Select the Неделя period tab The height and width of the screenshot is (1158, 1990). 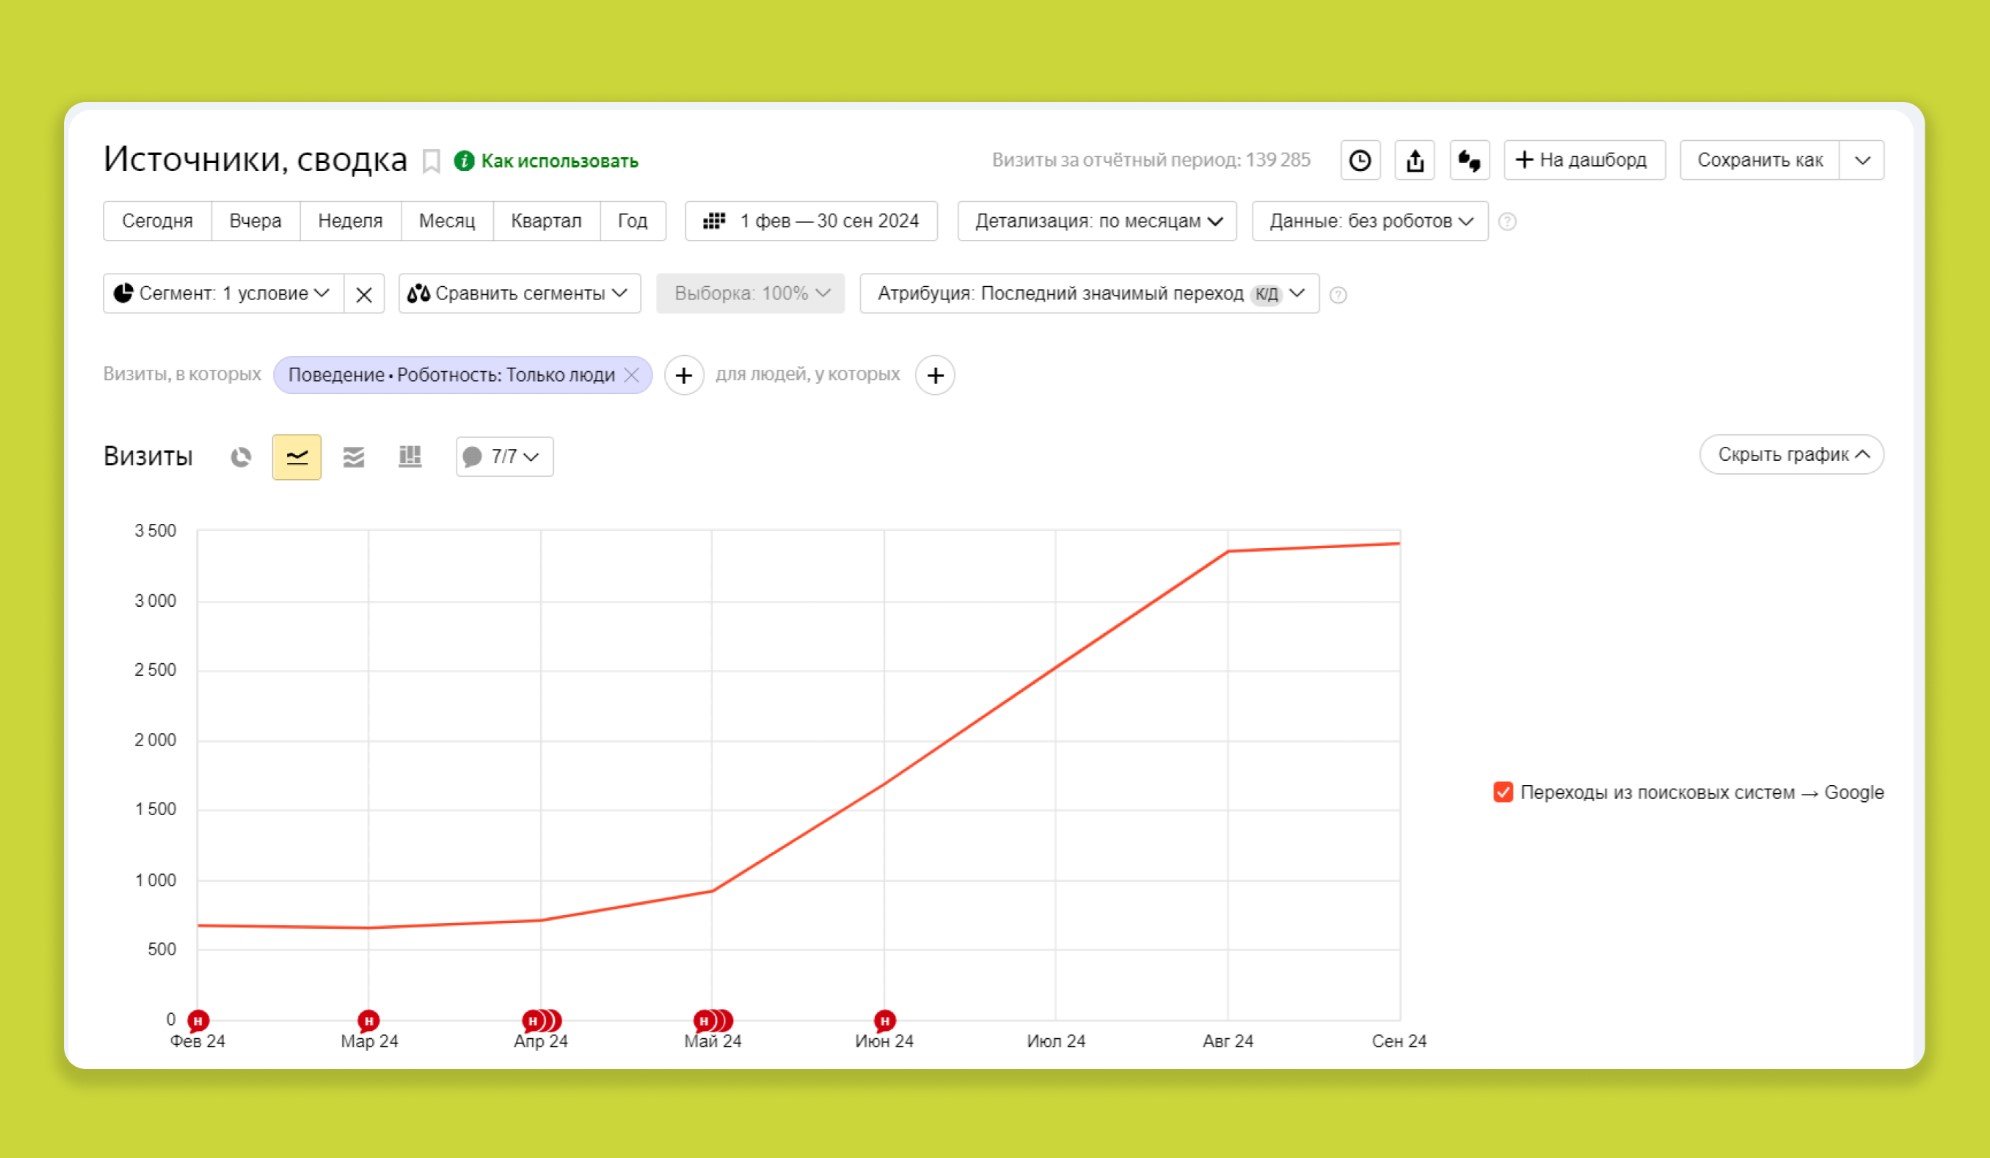(350, 221)
